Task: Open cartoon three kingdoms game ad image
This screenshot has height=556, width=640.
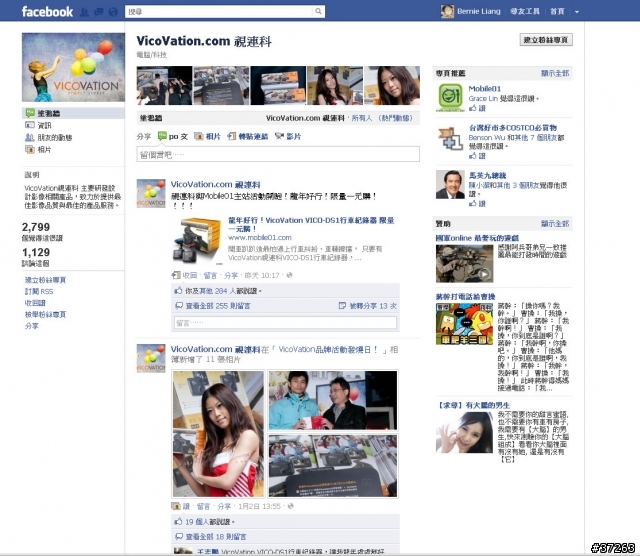Action: point(464,324)
